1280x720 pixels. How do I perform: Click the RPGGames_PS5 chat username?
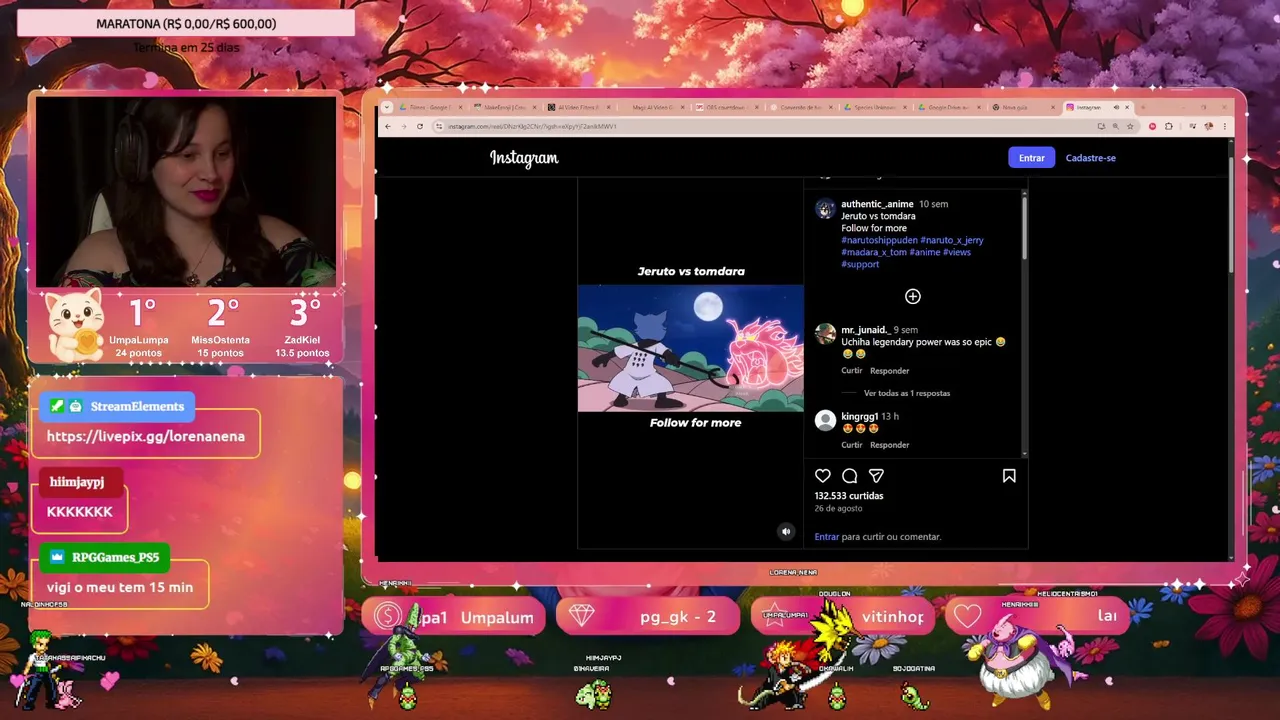point(115,557)
